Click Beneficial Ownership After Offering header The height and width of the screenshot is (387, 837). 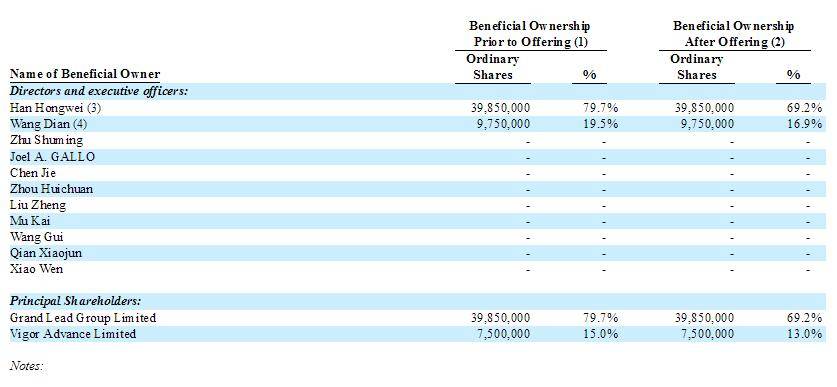(x=733, y=34)
